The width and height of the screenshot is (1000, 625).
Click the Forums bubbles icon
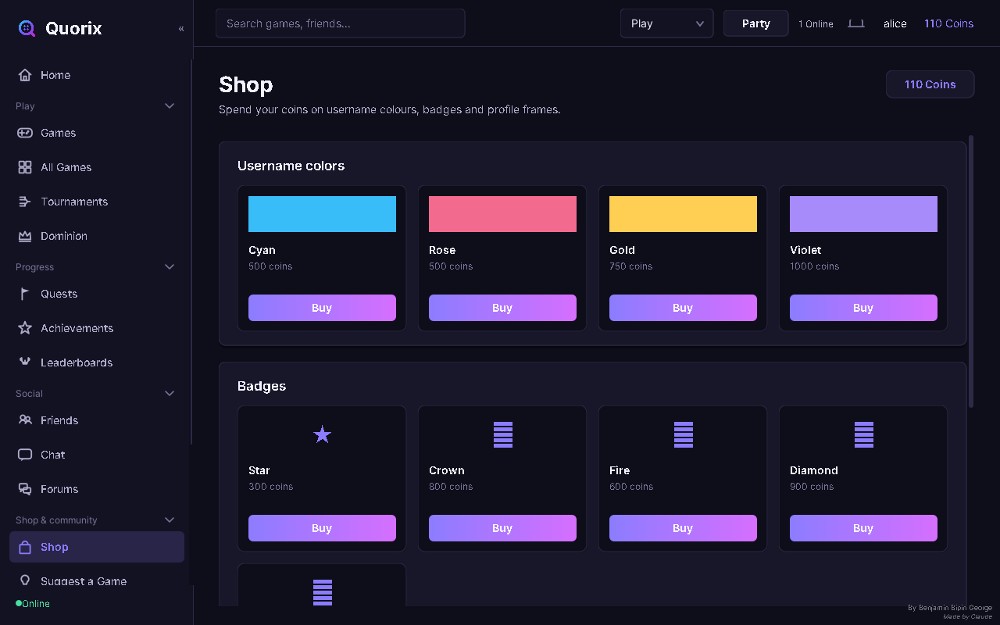[25, 489]
